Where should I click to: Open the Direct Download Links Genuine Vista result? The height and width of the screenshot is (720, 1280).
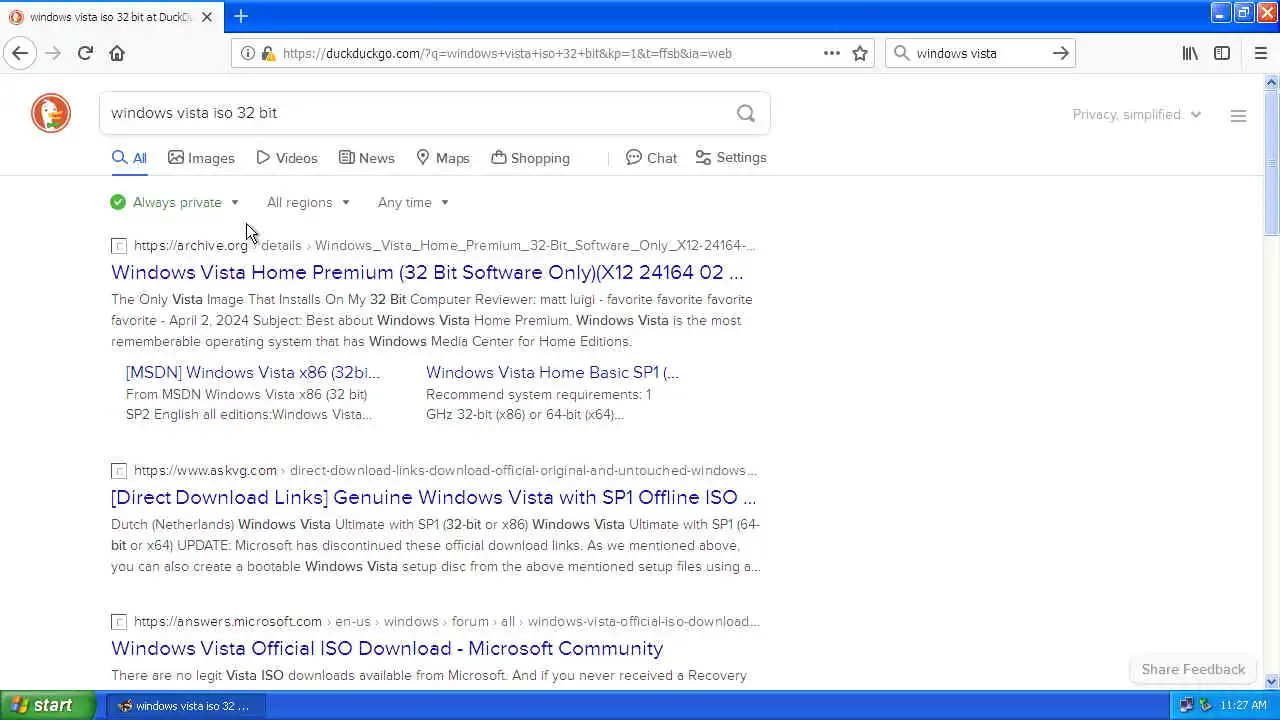point(433,497)
